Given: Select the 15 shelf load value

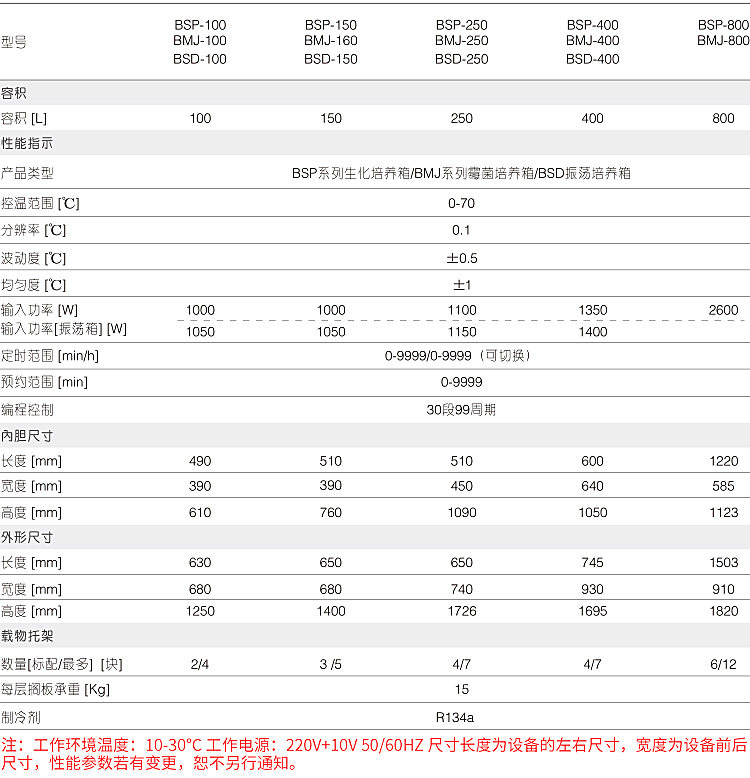Looking at the screenshot, I should pyautogui.click(x=461, y=689).
